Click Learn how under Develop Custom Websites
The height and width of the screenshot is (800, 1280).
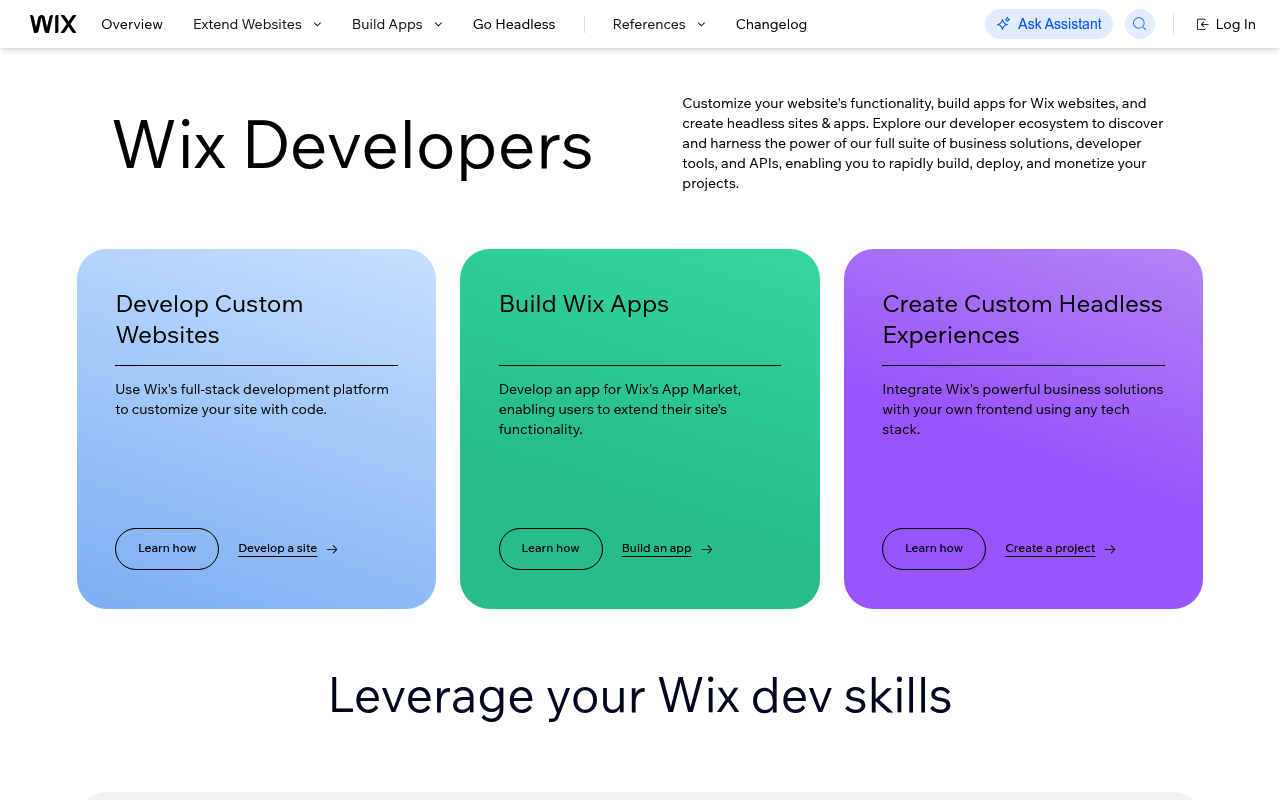[x=167, y=549]
